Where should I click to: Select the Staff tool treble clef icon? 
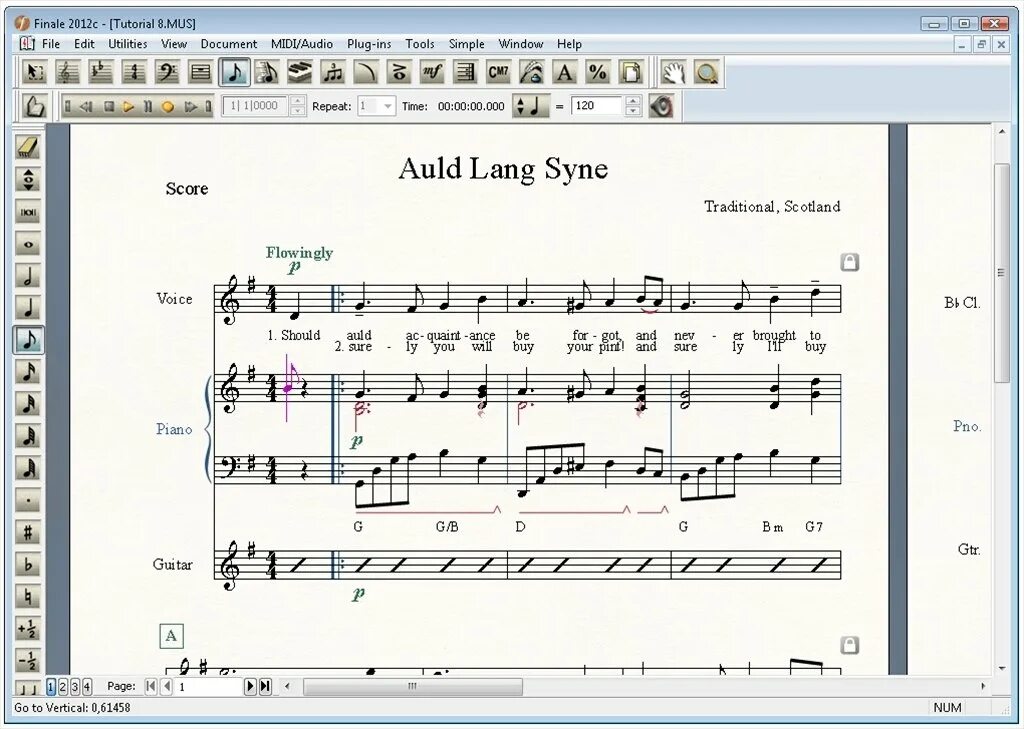point(67,72)
